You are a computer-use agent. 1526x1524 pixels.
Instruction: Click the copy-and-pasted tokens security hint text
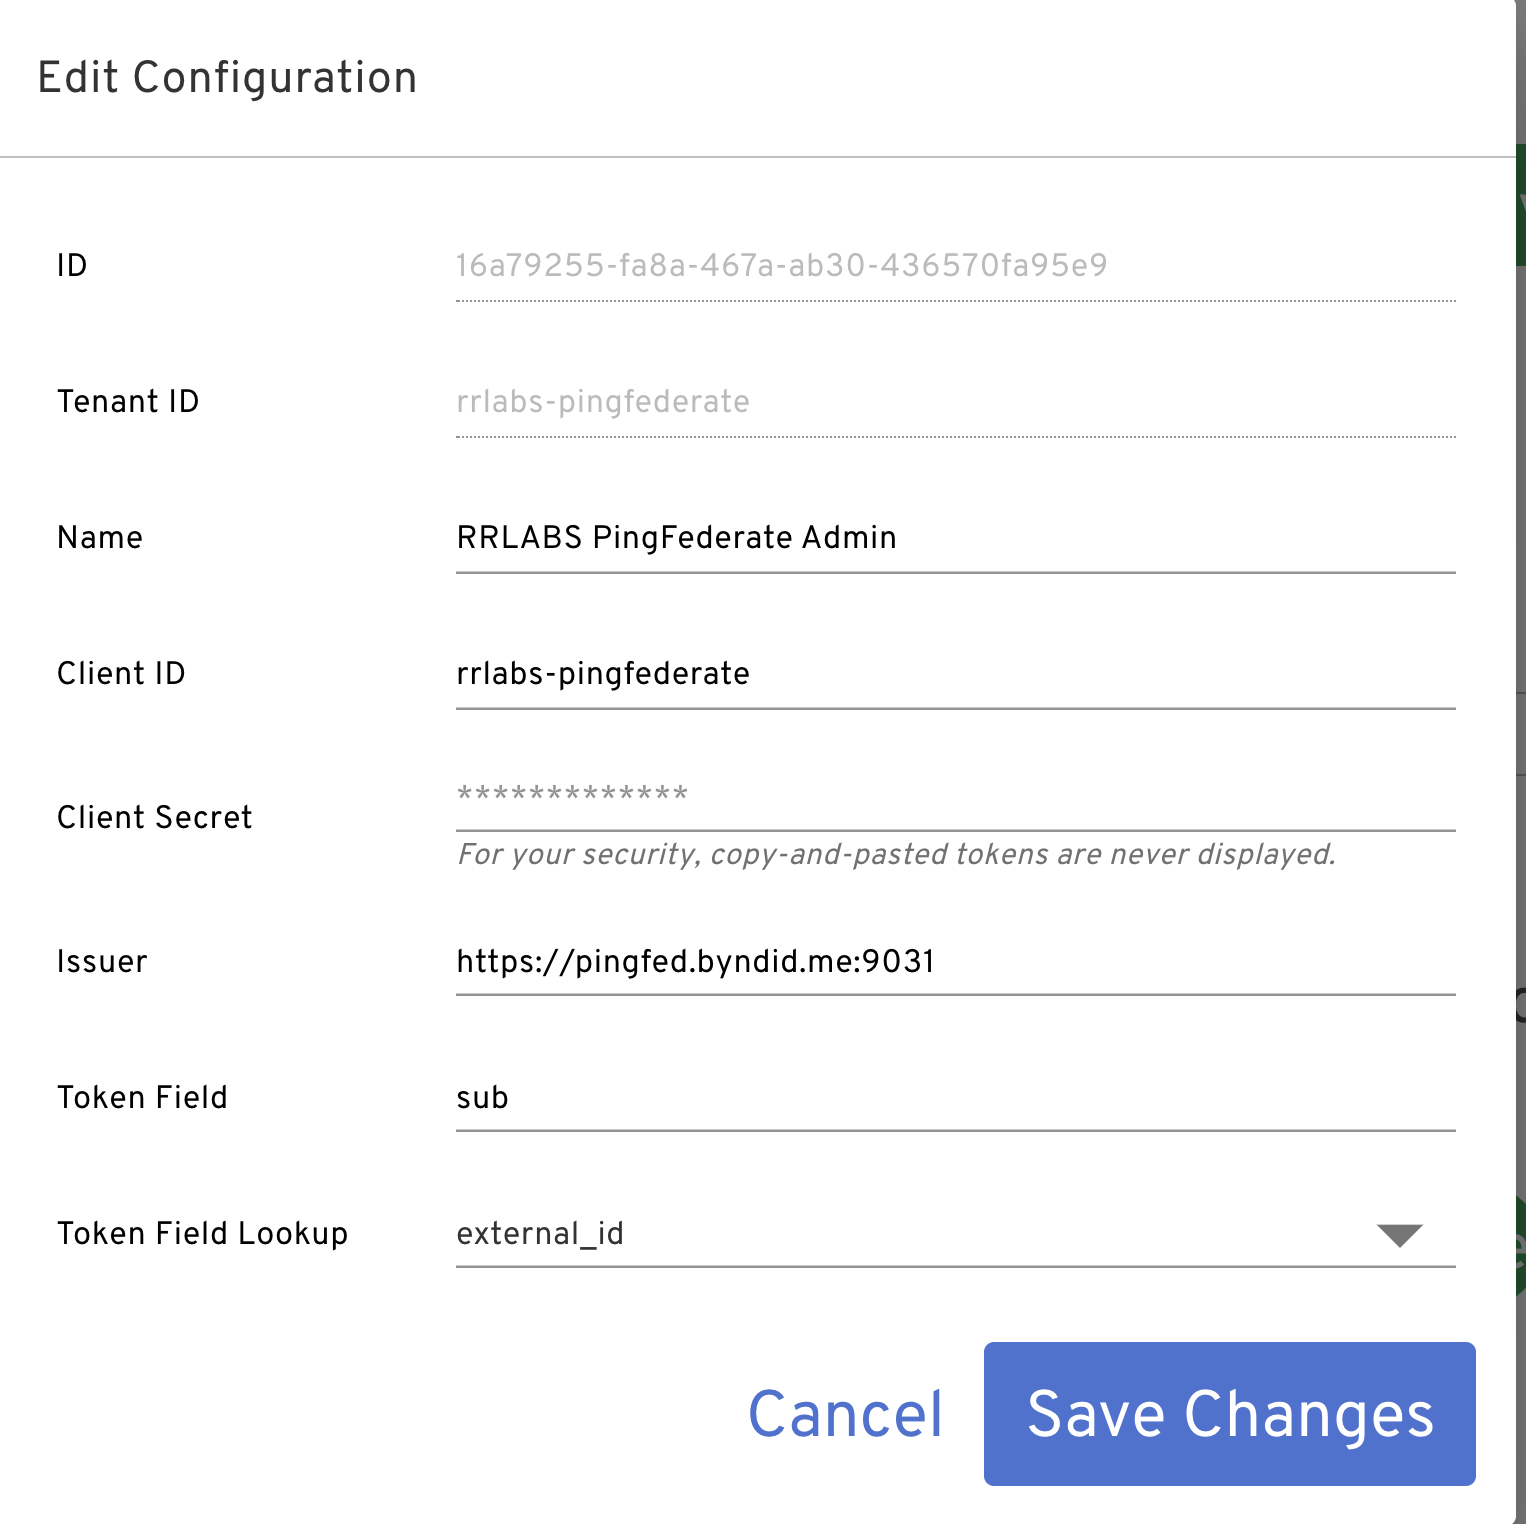click(x=896, y=855)
